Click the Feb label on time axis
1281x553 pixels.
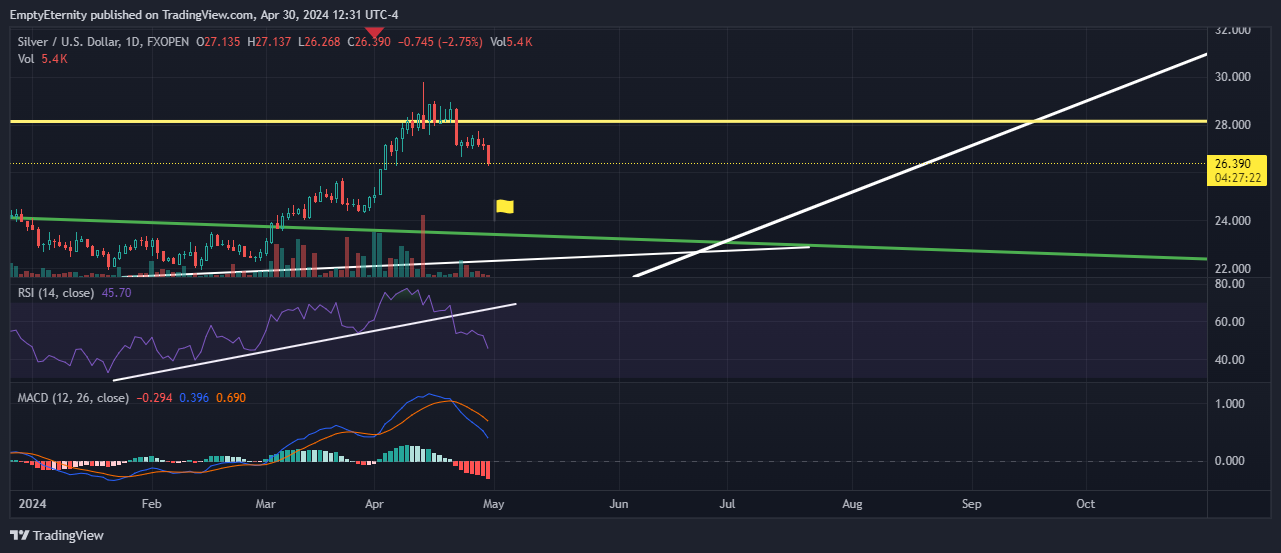[x=150, y=503]
